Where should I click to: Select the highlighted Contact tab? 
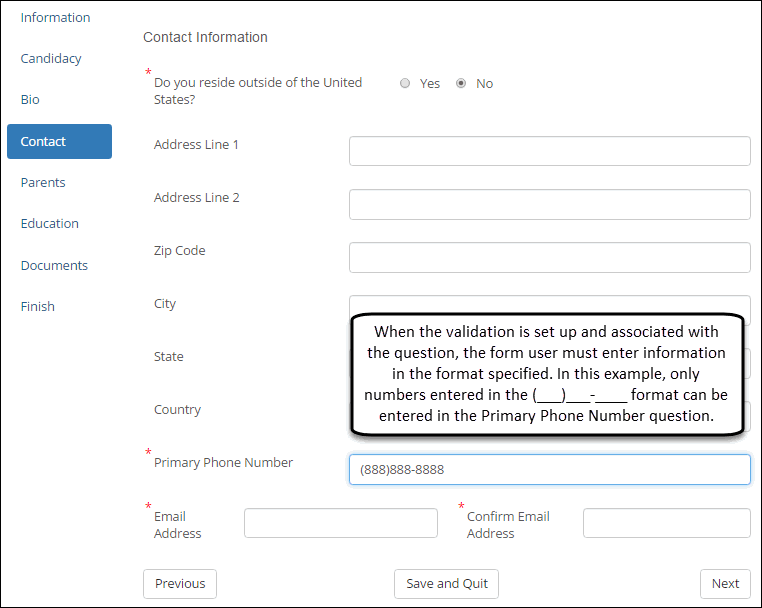59,141
